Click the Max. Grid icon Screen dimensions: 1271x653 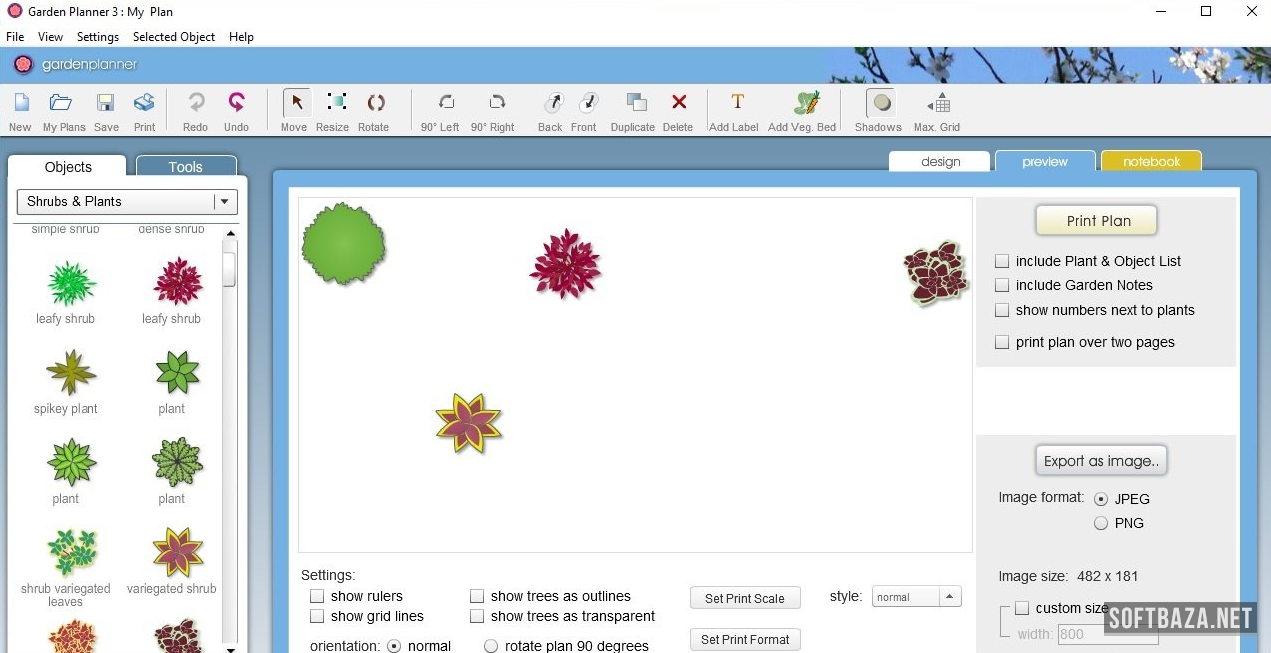pyautogui.click(x=938, y=103)
